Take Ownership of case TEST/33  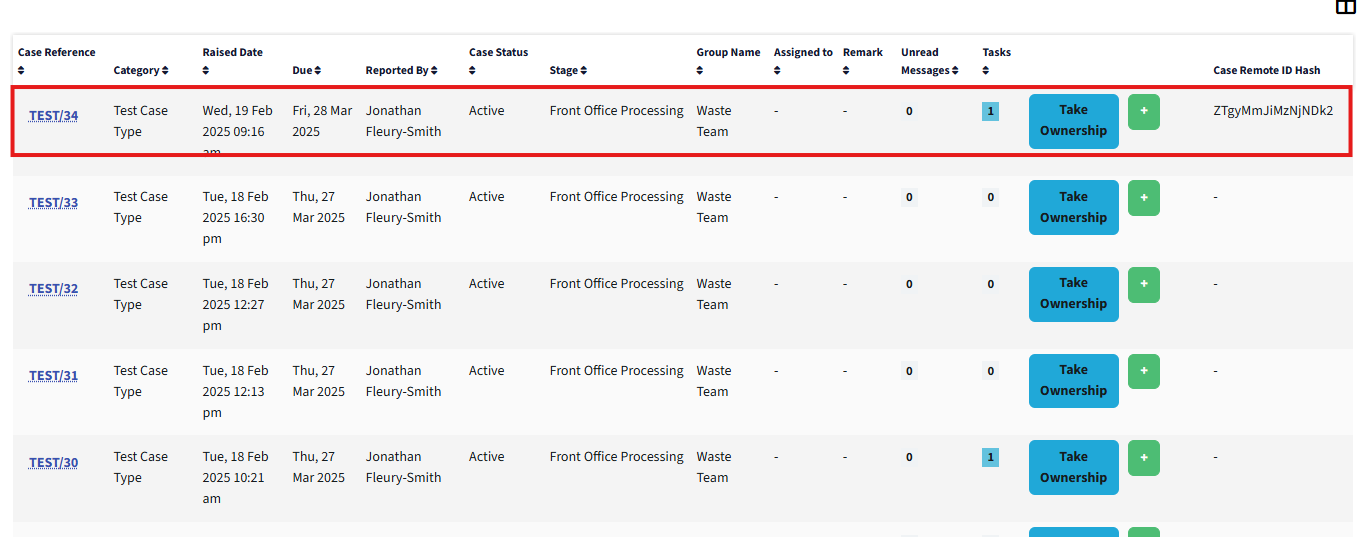coord(1074,208)
